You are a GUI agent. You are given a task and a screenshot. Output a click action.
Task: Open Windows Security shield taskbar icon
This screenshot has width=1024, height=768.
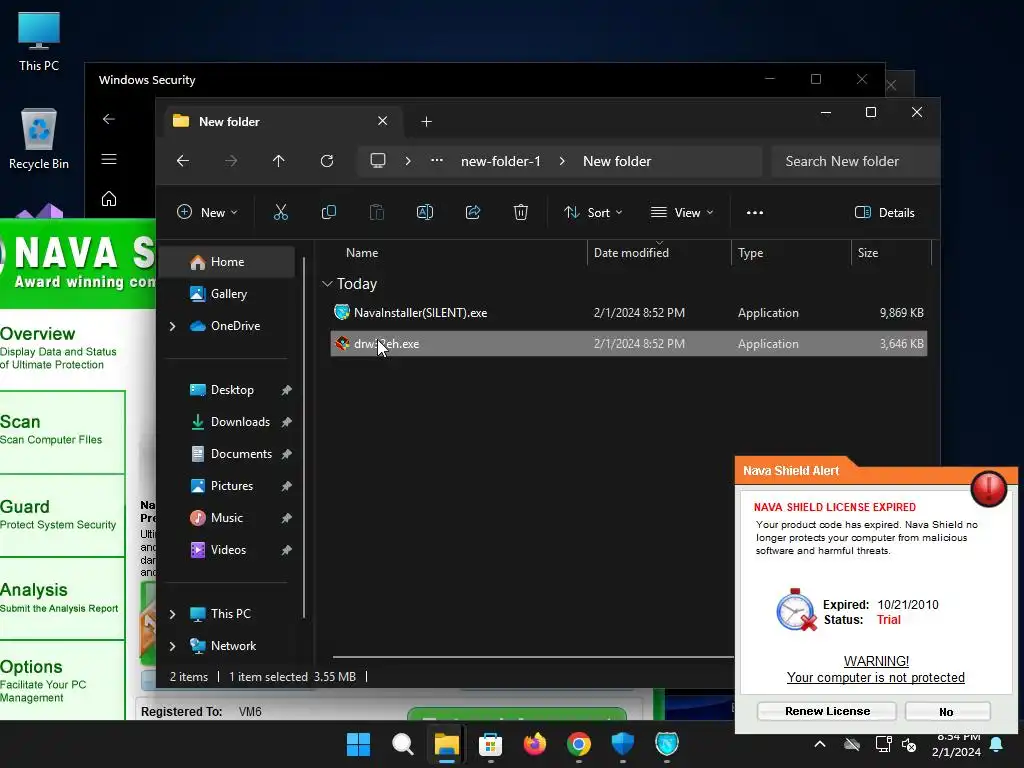point(623,744)
